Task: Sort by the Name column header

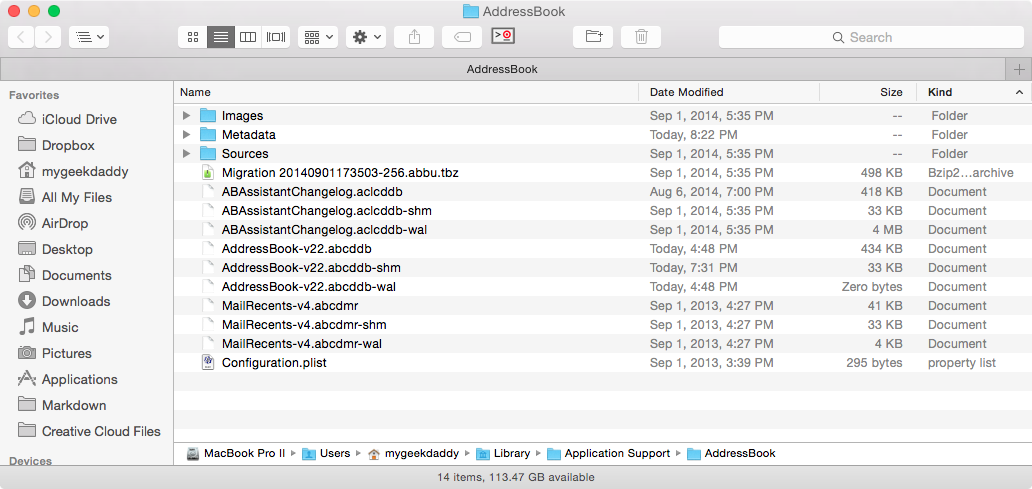Action: [406, 92]
